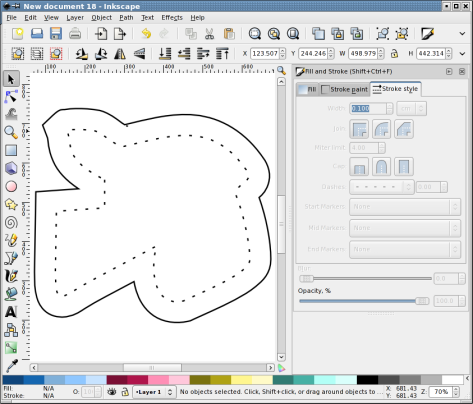Open Fill and Stroke dialog icon
The height and width of the screenshot is (404, 473).
427,34
